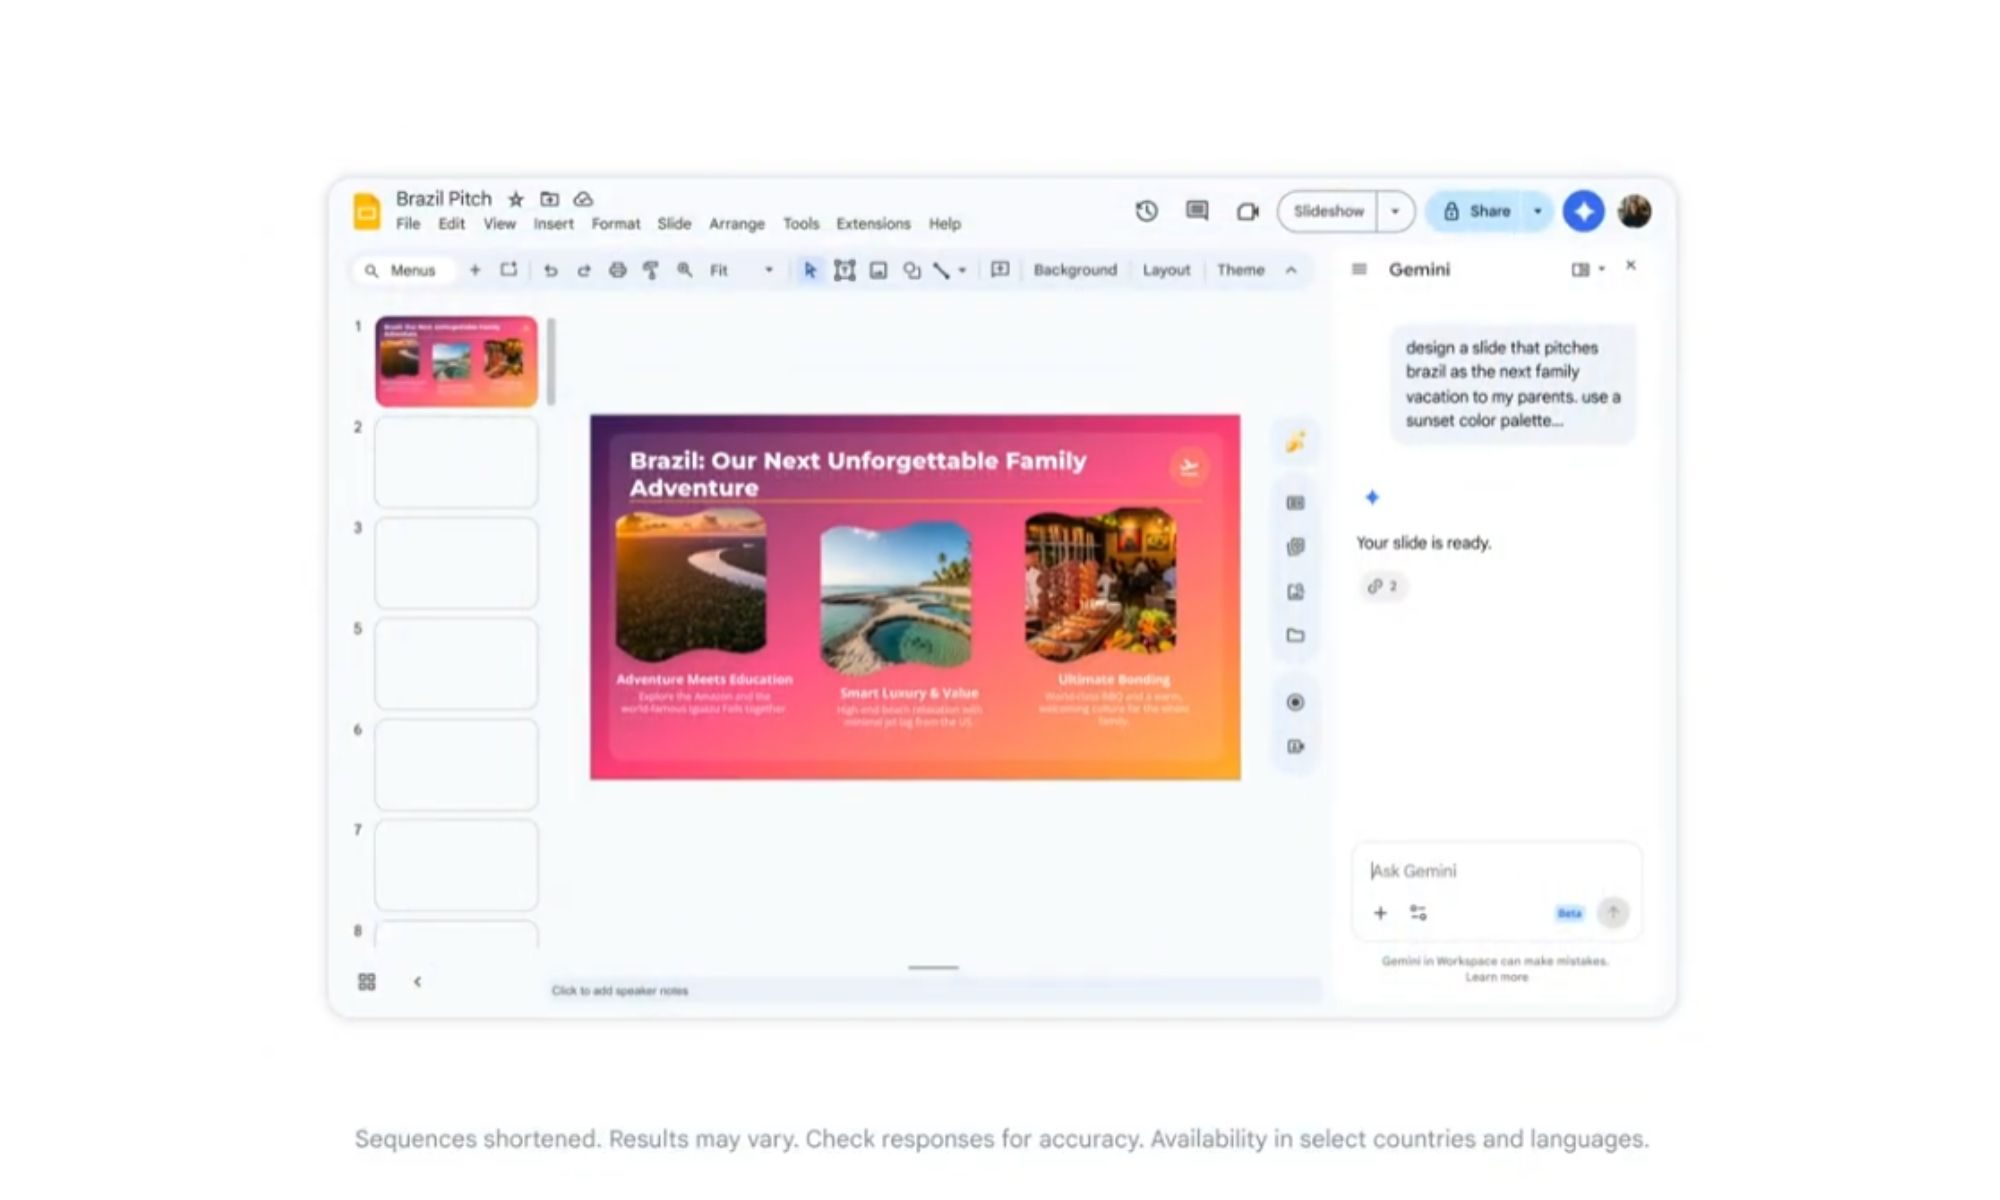Open the Text box tool

846,269
